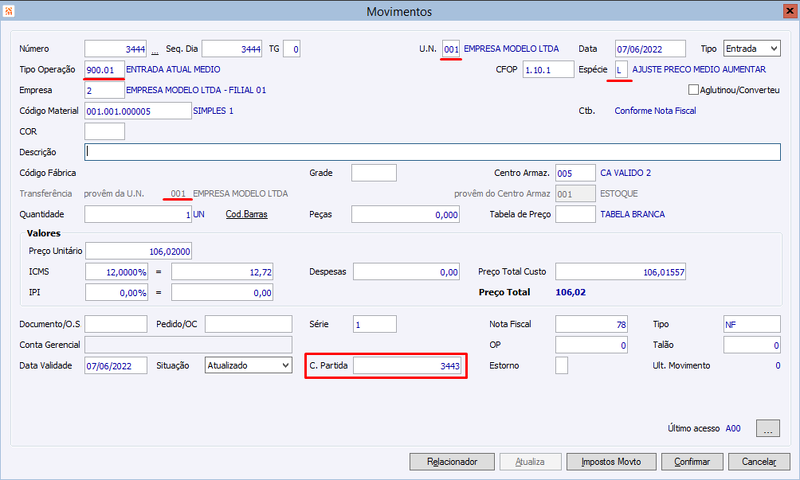Viewport: 800px width, 480px height.
Task: Click the Preço Total value 106,02
Action: tap(570, 292)
